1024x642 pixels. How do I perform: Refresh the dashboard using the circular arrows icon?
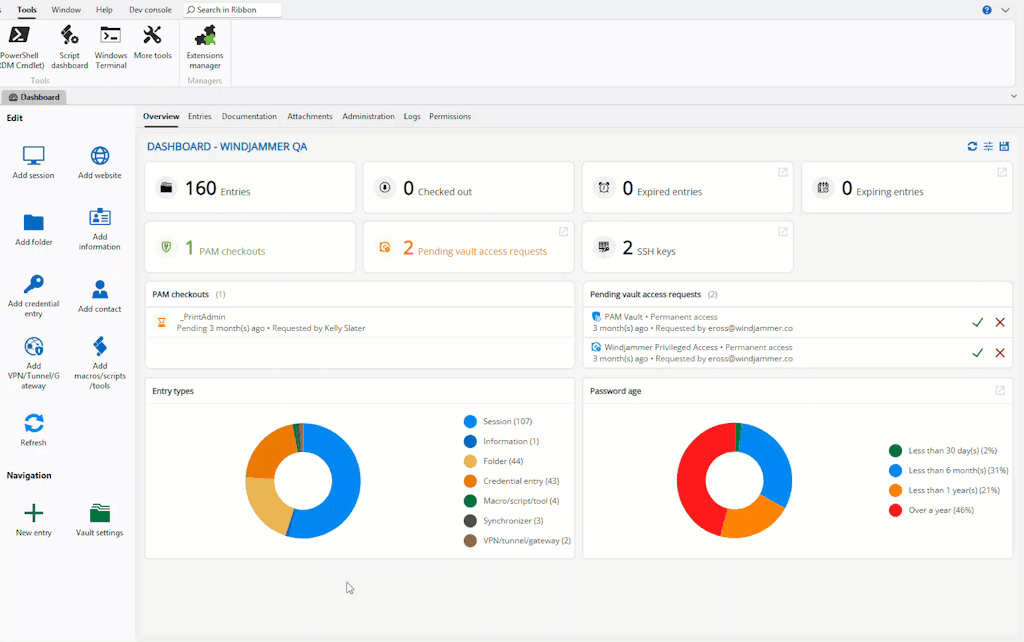(971, 146)
